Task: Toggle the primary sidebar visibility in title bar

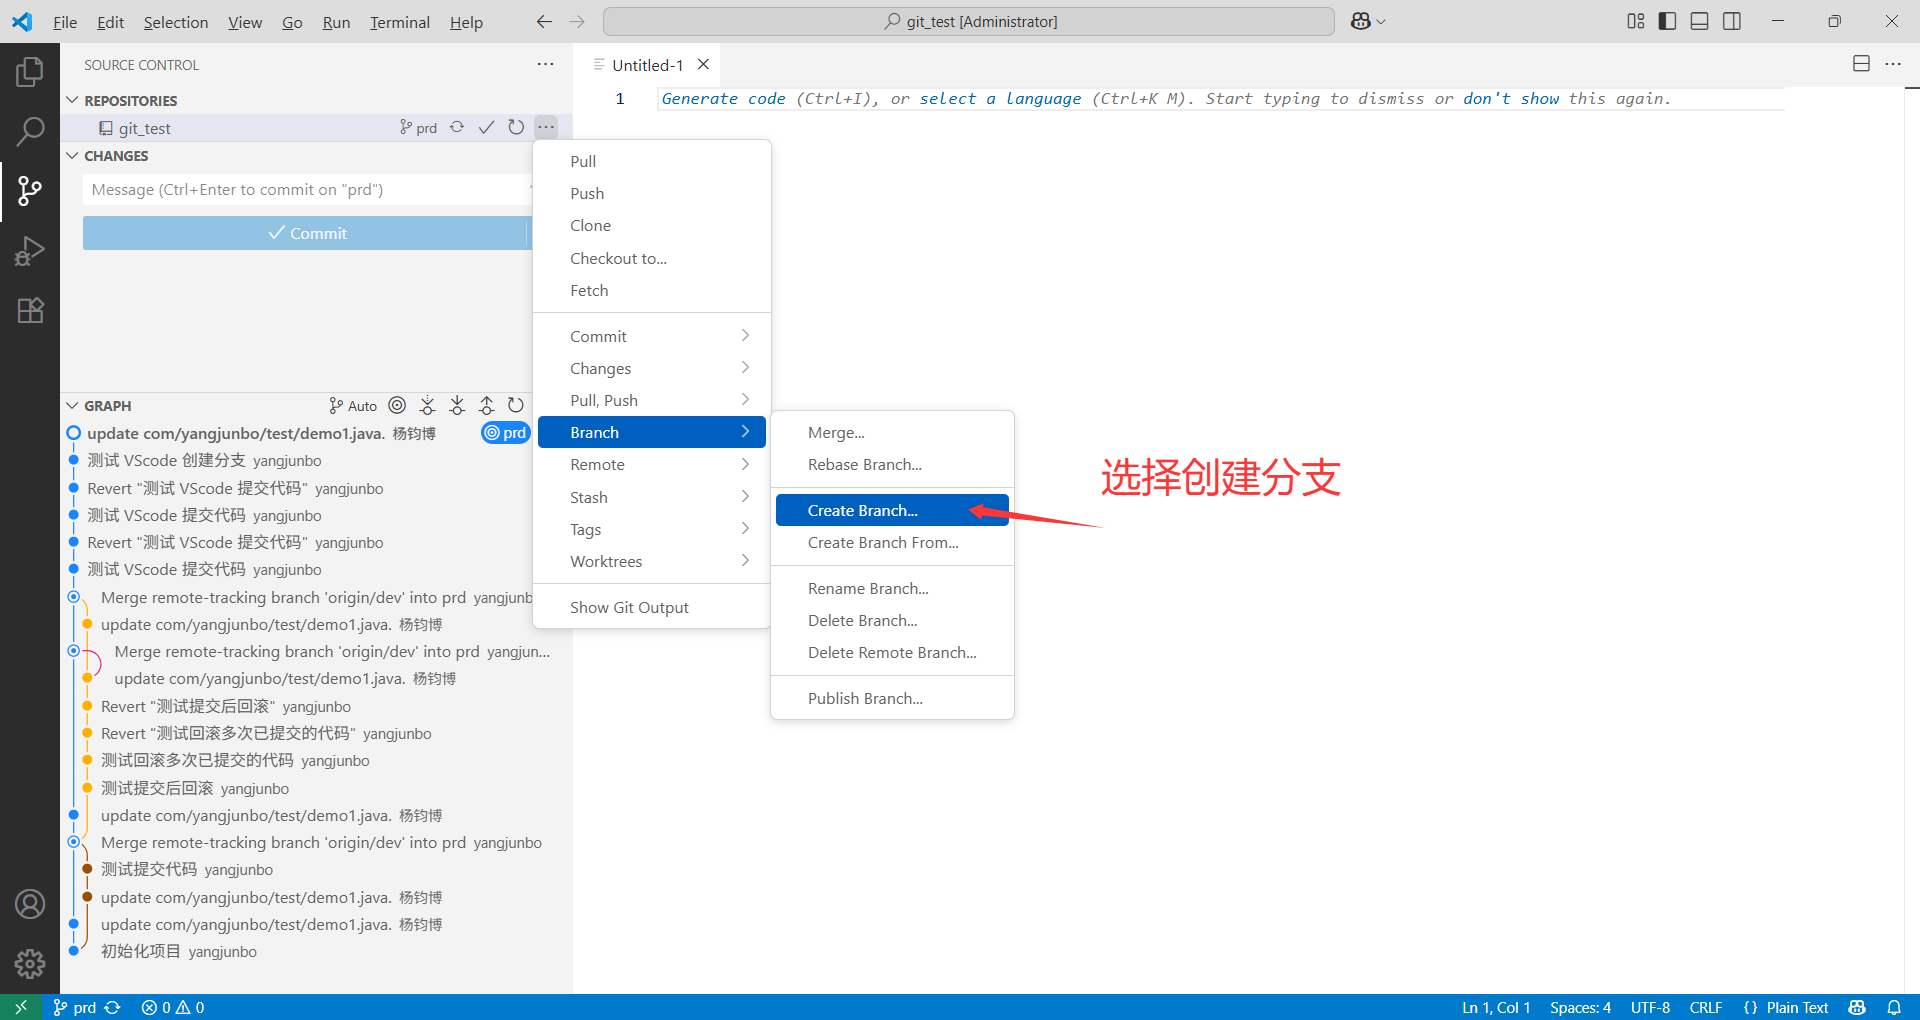Action: point(1666,20)
